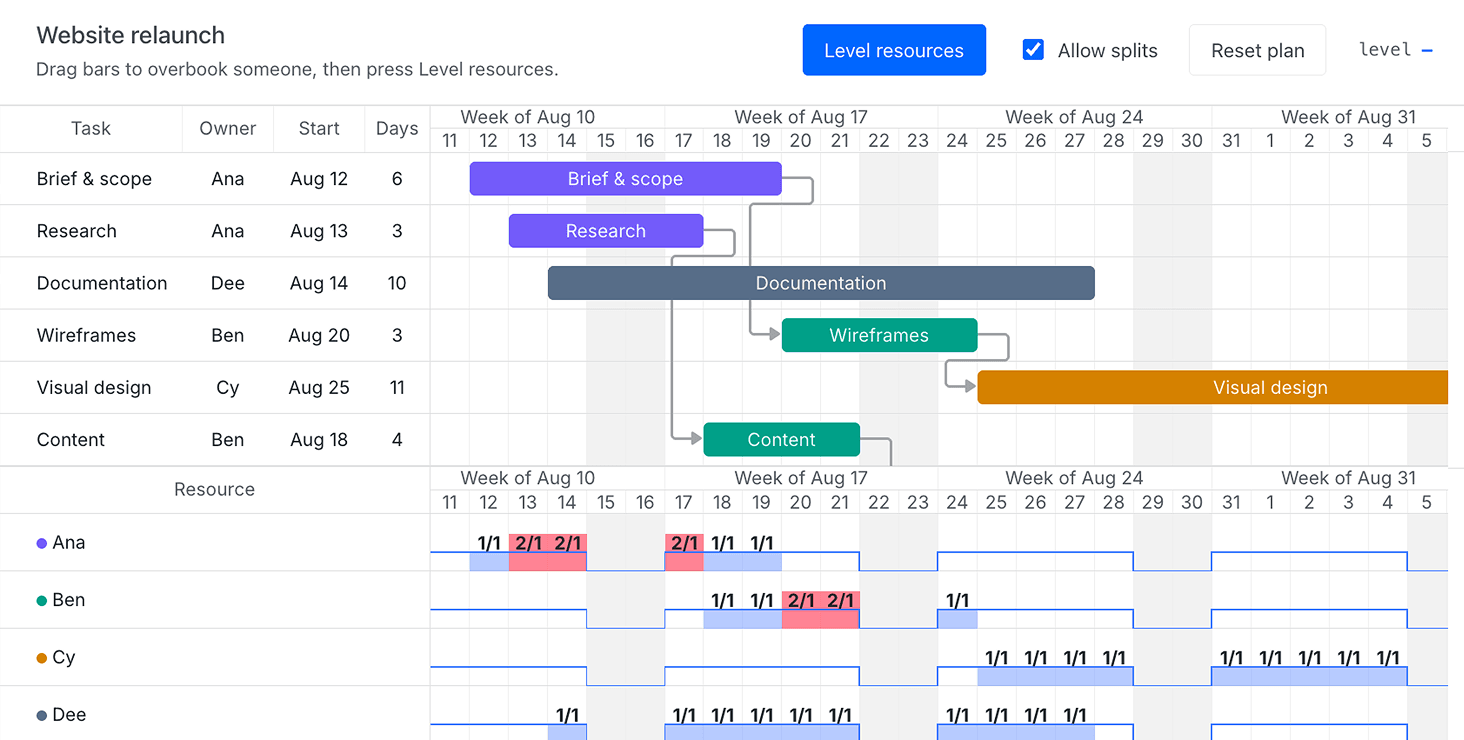Click the Aug 18 start date cell
The height and width of the screenshot is (740, 1464).
319,440
